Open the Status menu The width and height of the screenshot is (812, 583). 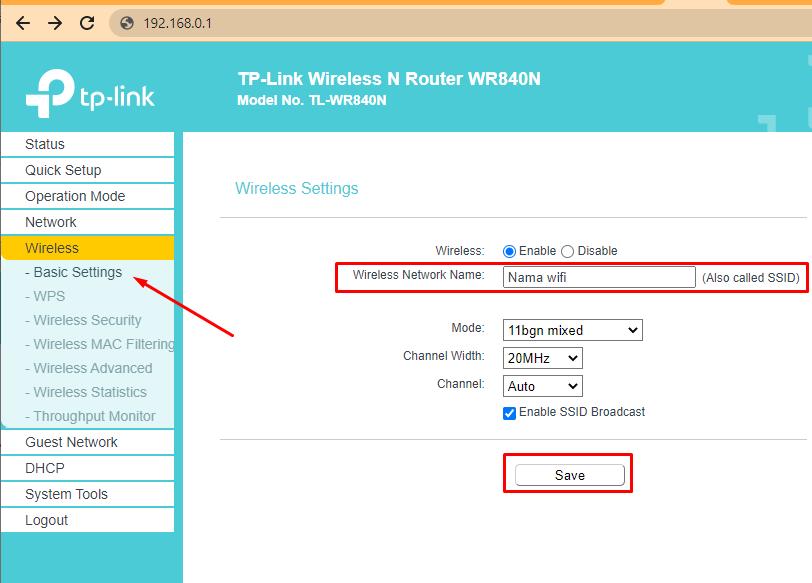coord(87,144)
